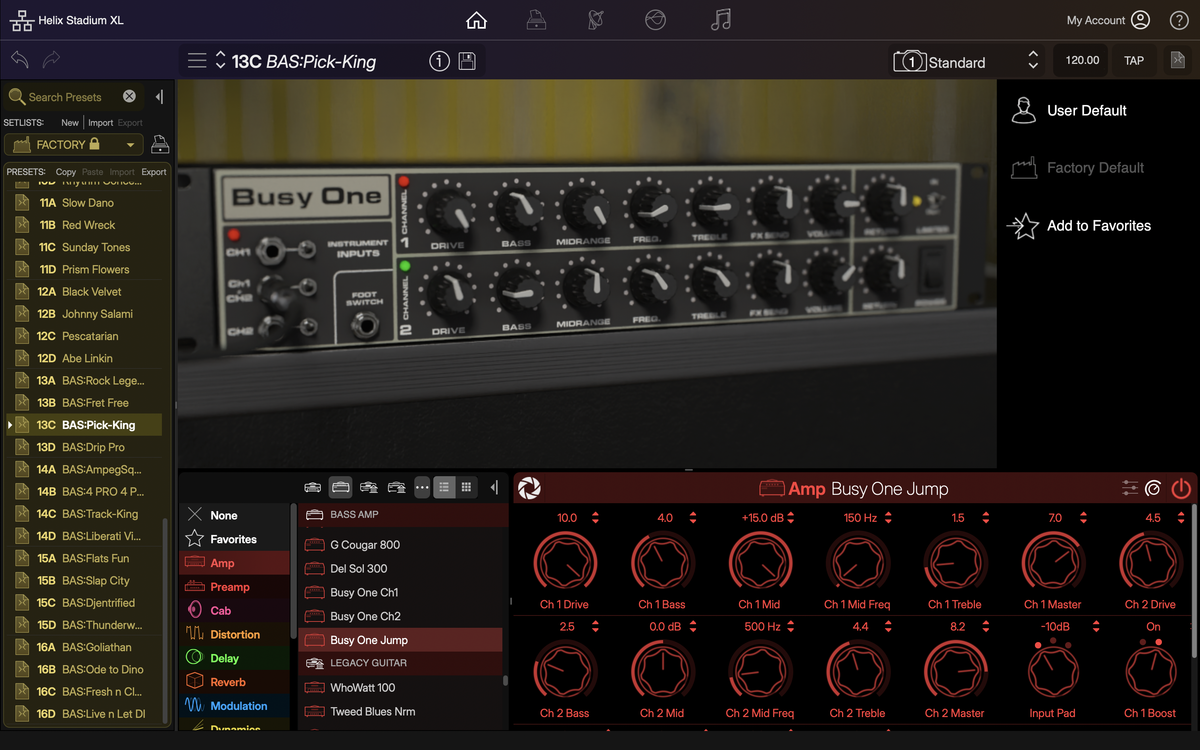The image size is (1200, 750).
Task: Toggle the amp block power bypass button
Action: (1181, 488)
